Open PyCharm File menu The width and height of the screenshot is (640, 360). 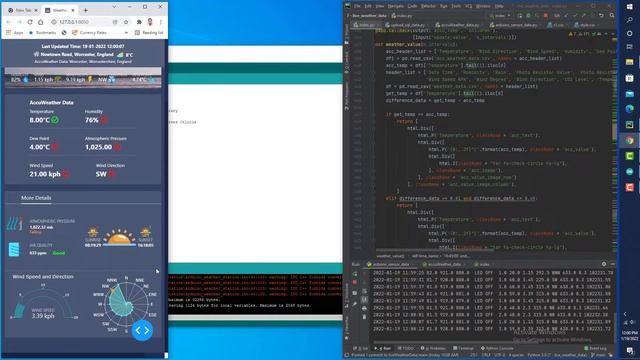pos(357,7)
